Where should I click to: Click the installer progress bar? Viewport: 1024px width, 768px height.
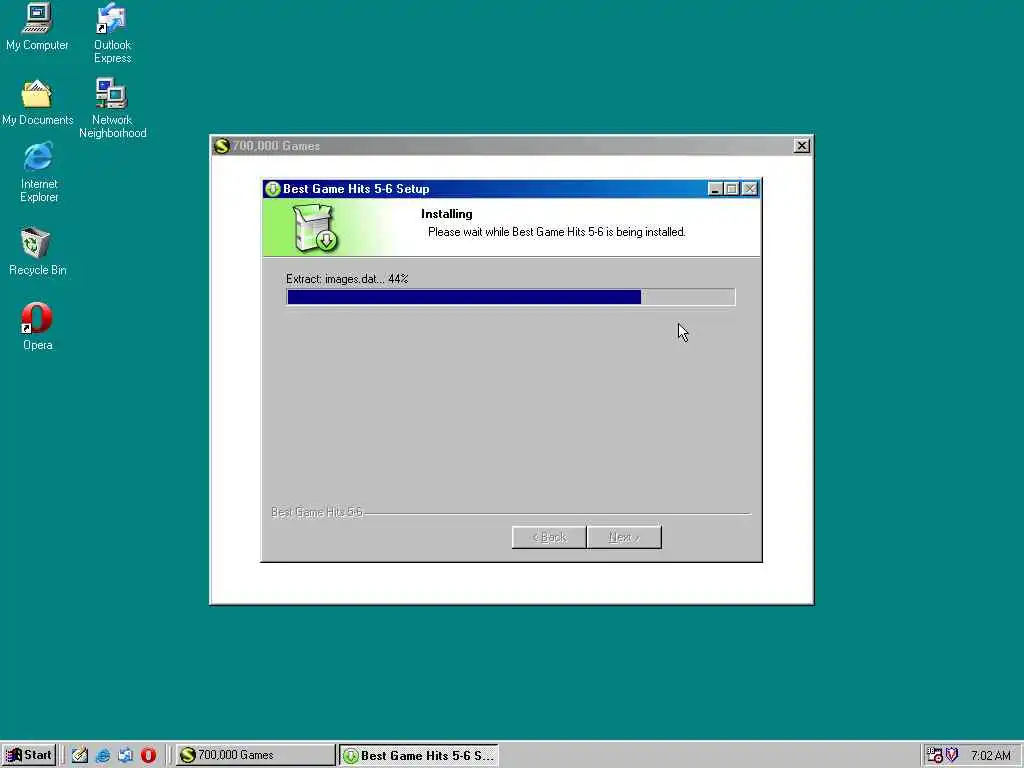pos(511,297)
